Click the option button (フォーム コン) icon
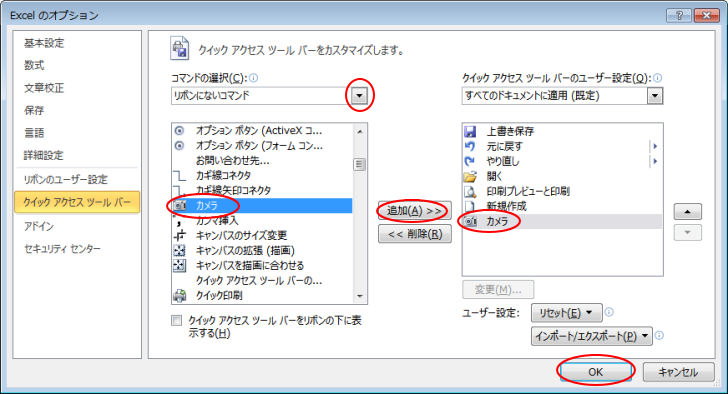This screenshot has width=728, height=394. (x=179, y=146)
